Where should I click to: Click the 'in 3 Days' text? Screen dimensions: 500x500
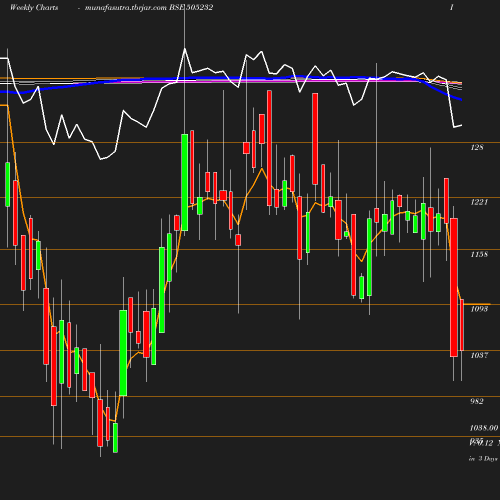[x=483, y=459]
